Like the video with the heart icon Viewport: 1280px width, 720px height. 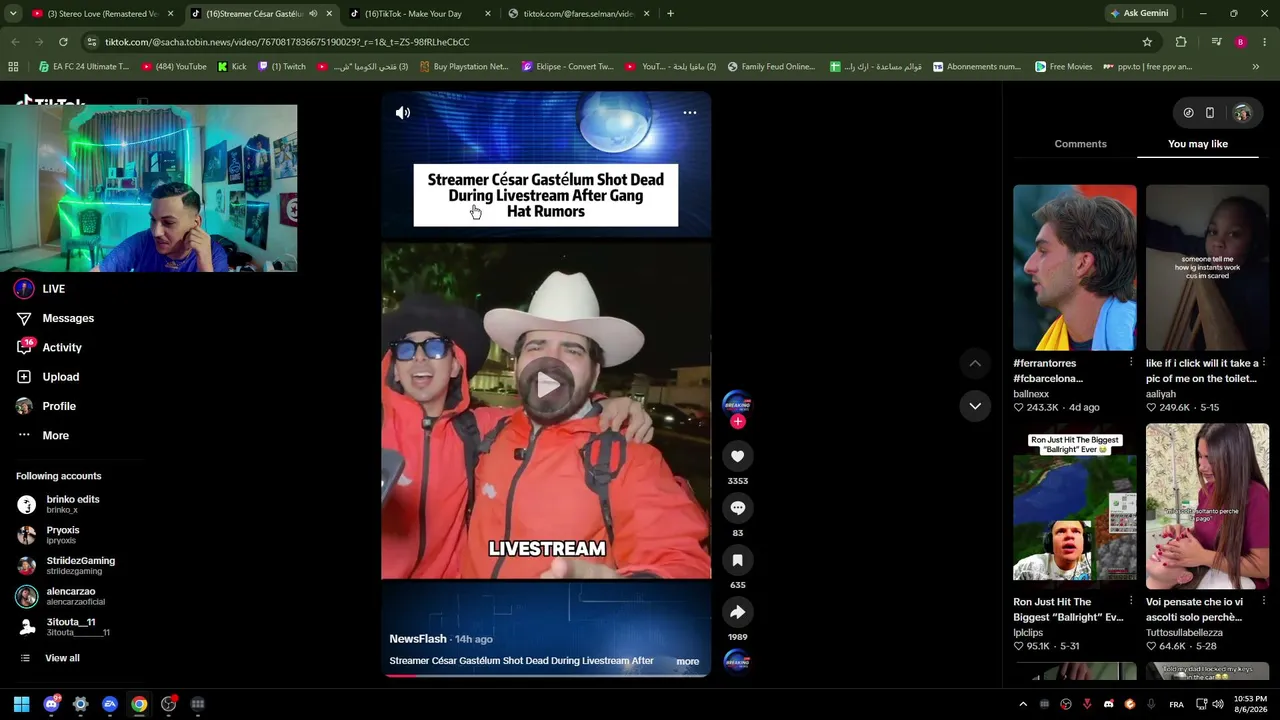click(738, 456)
